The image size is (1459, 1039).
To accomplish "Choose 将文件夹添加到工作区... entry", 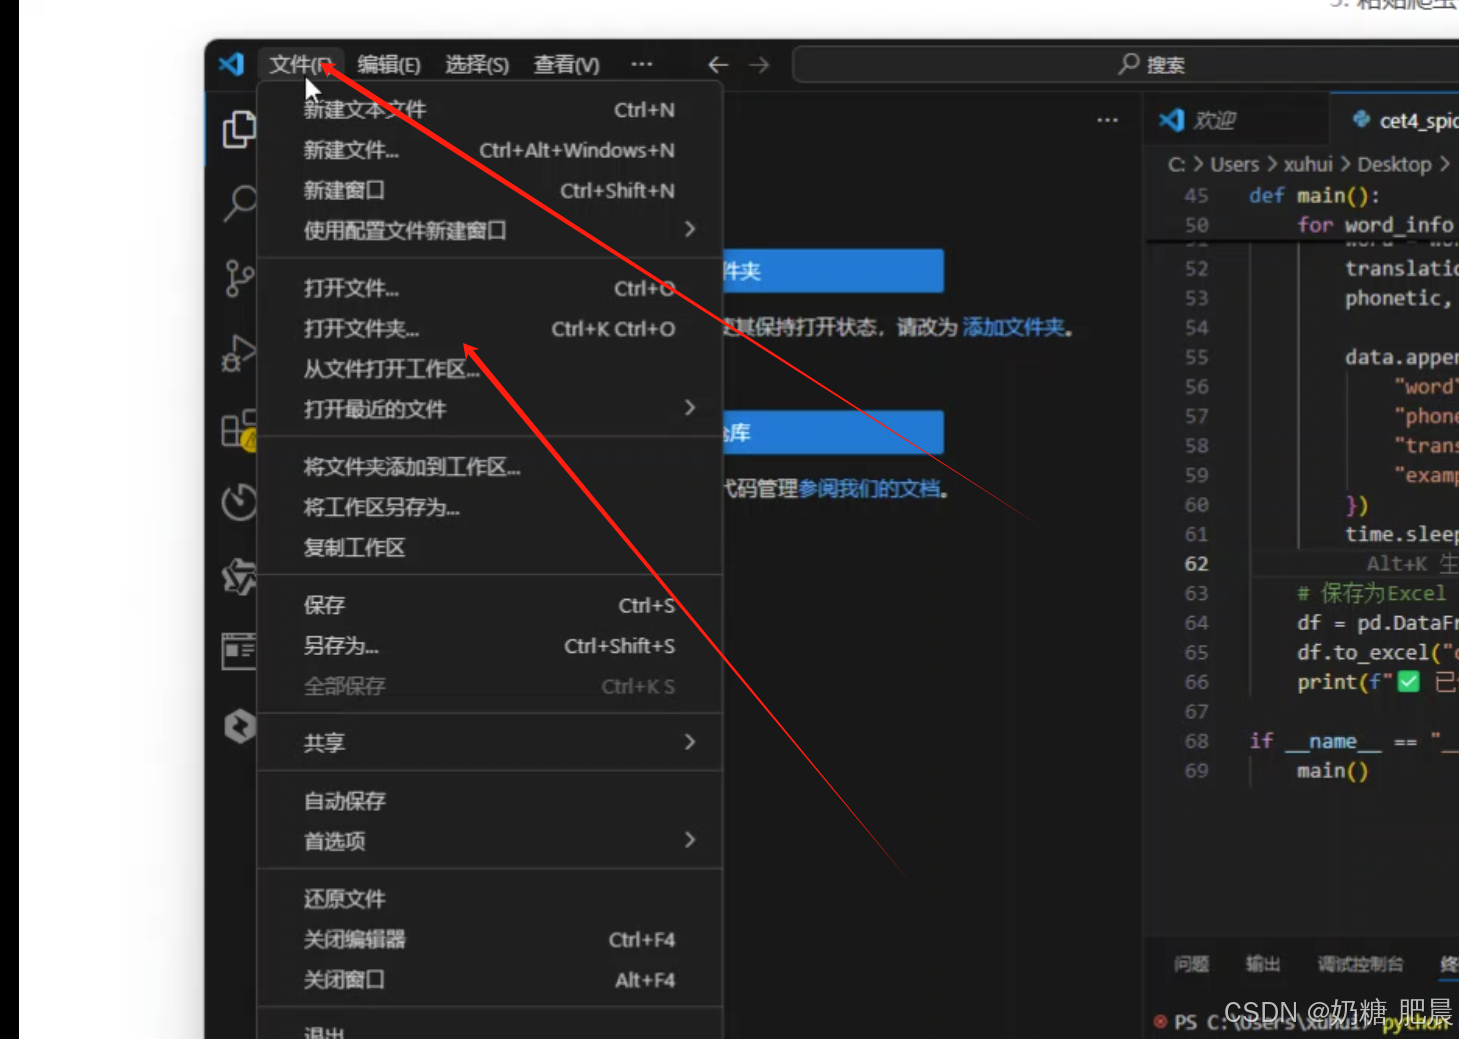I will [x=490, y=467].
